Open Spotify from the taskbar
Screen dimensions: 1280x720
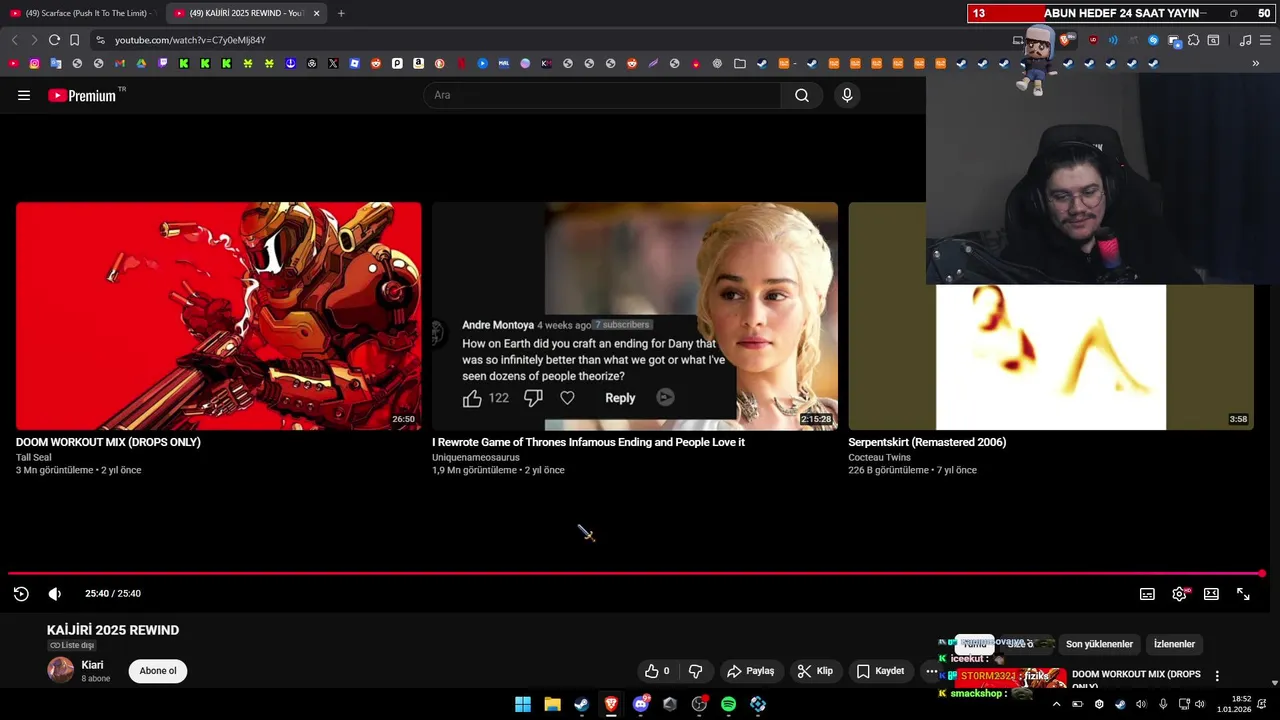click(x=728, y=704)
